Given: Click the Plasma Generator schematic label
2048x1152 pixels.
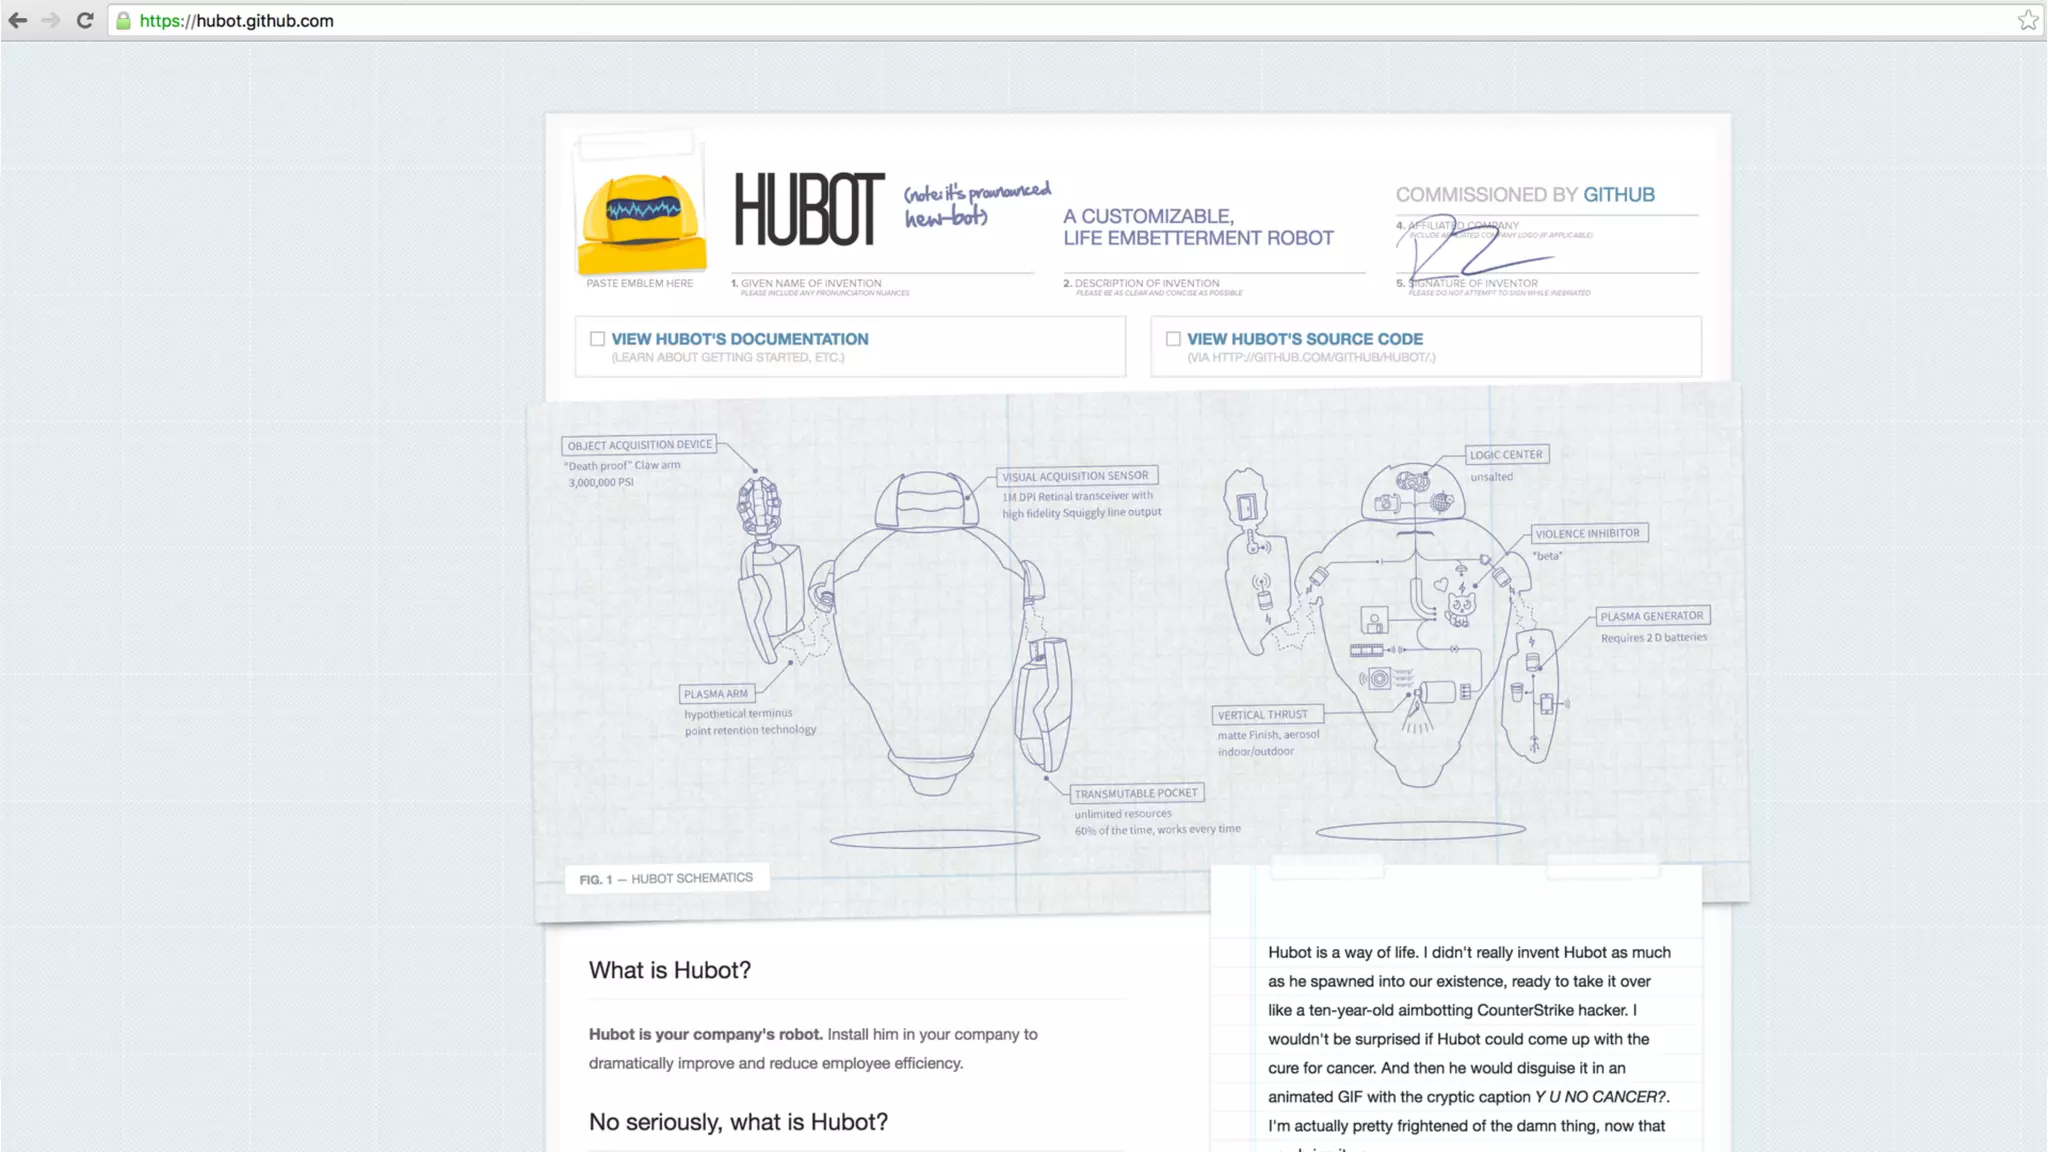Looking at the screenshot, I should (x=1651, y=616).
